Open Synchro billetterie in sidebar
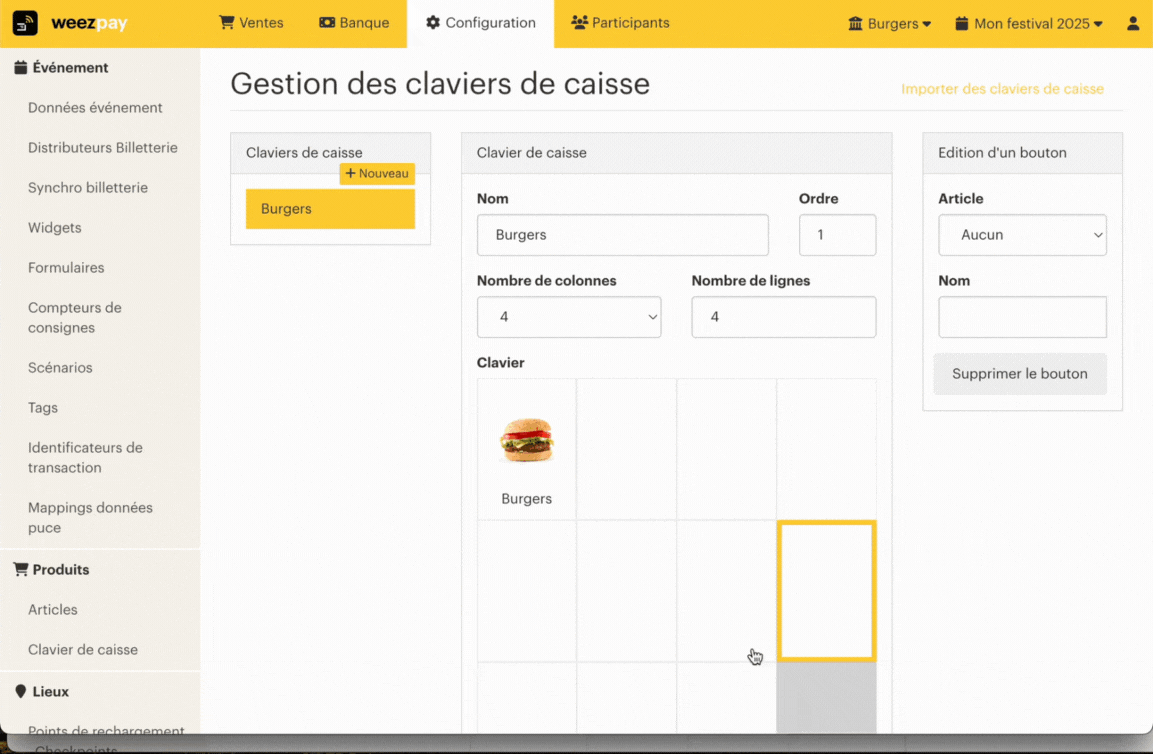The height and width of the screenshot is (754, 1153). (x=88, y=188)
